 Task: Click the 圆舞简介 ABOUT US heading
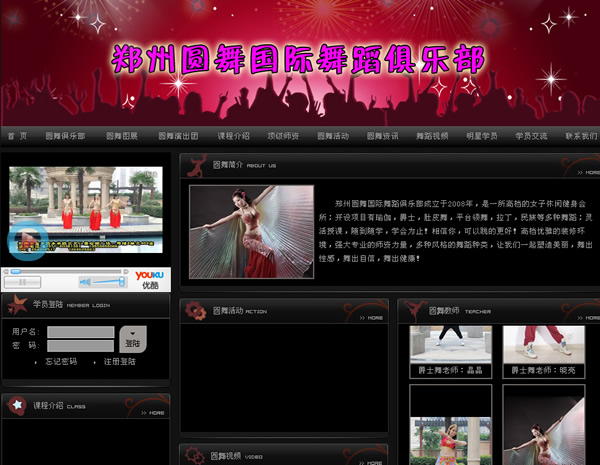pos(244,165)
